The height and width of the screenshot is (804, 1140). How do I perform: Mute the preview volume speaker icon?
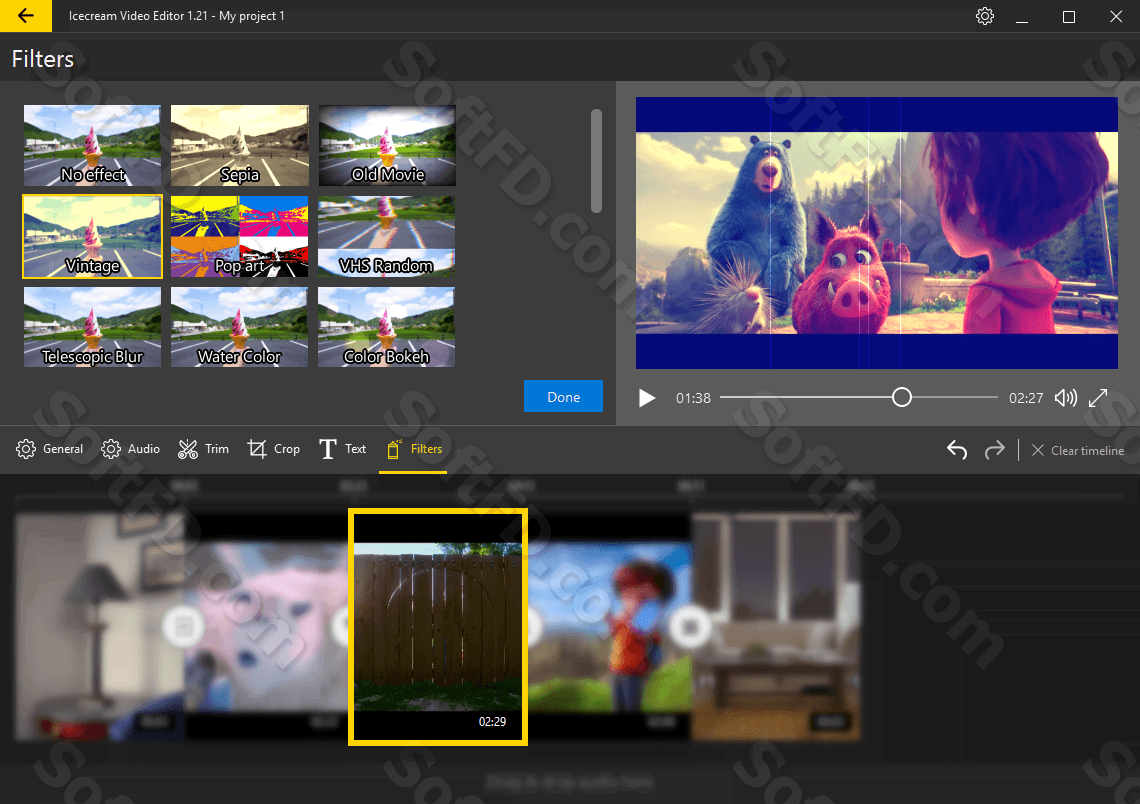(x=1065, y=398)
